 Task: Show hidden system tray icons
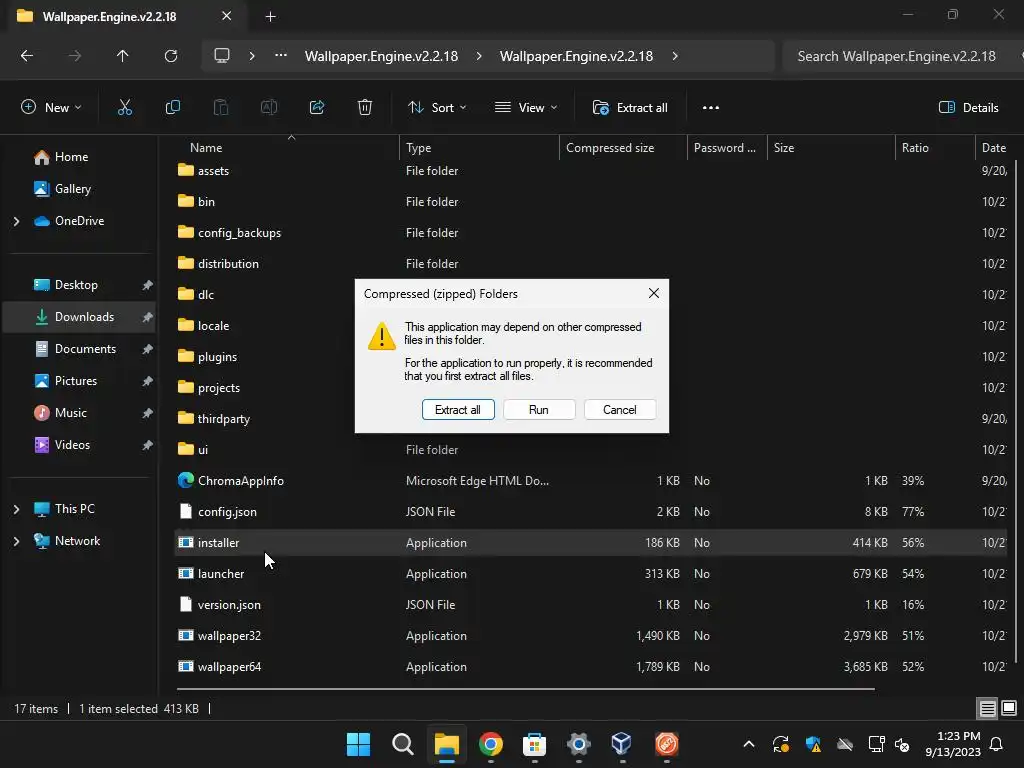(749, 744)
